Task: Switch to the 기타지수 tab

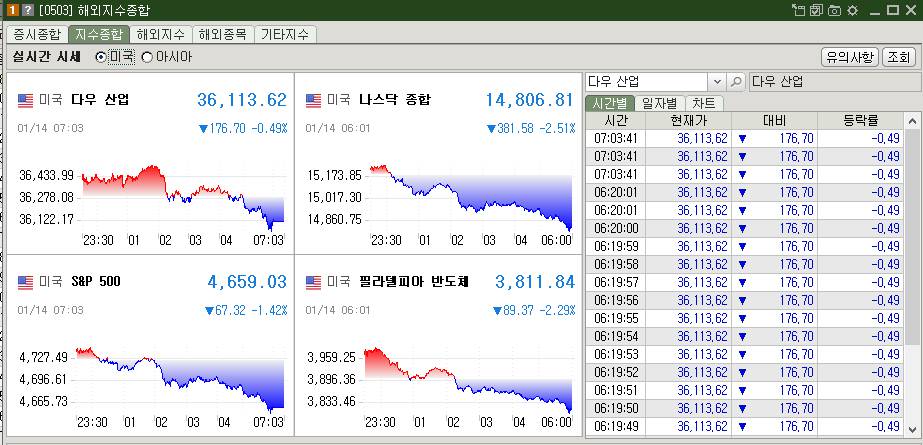Action: 285,34
